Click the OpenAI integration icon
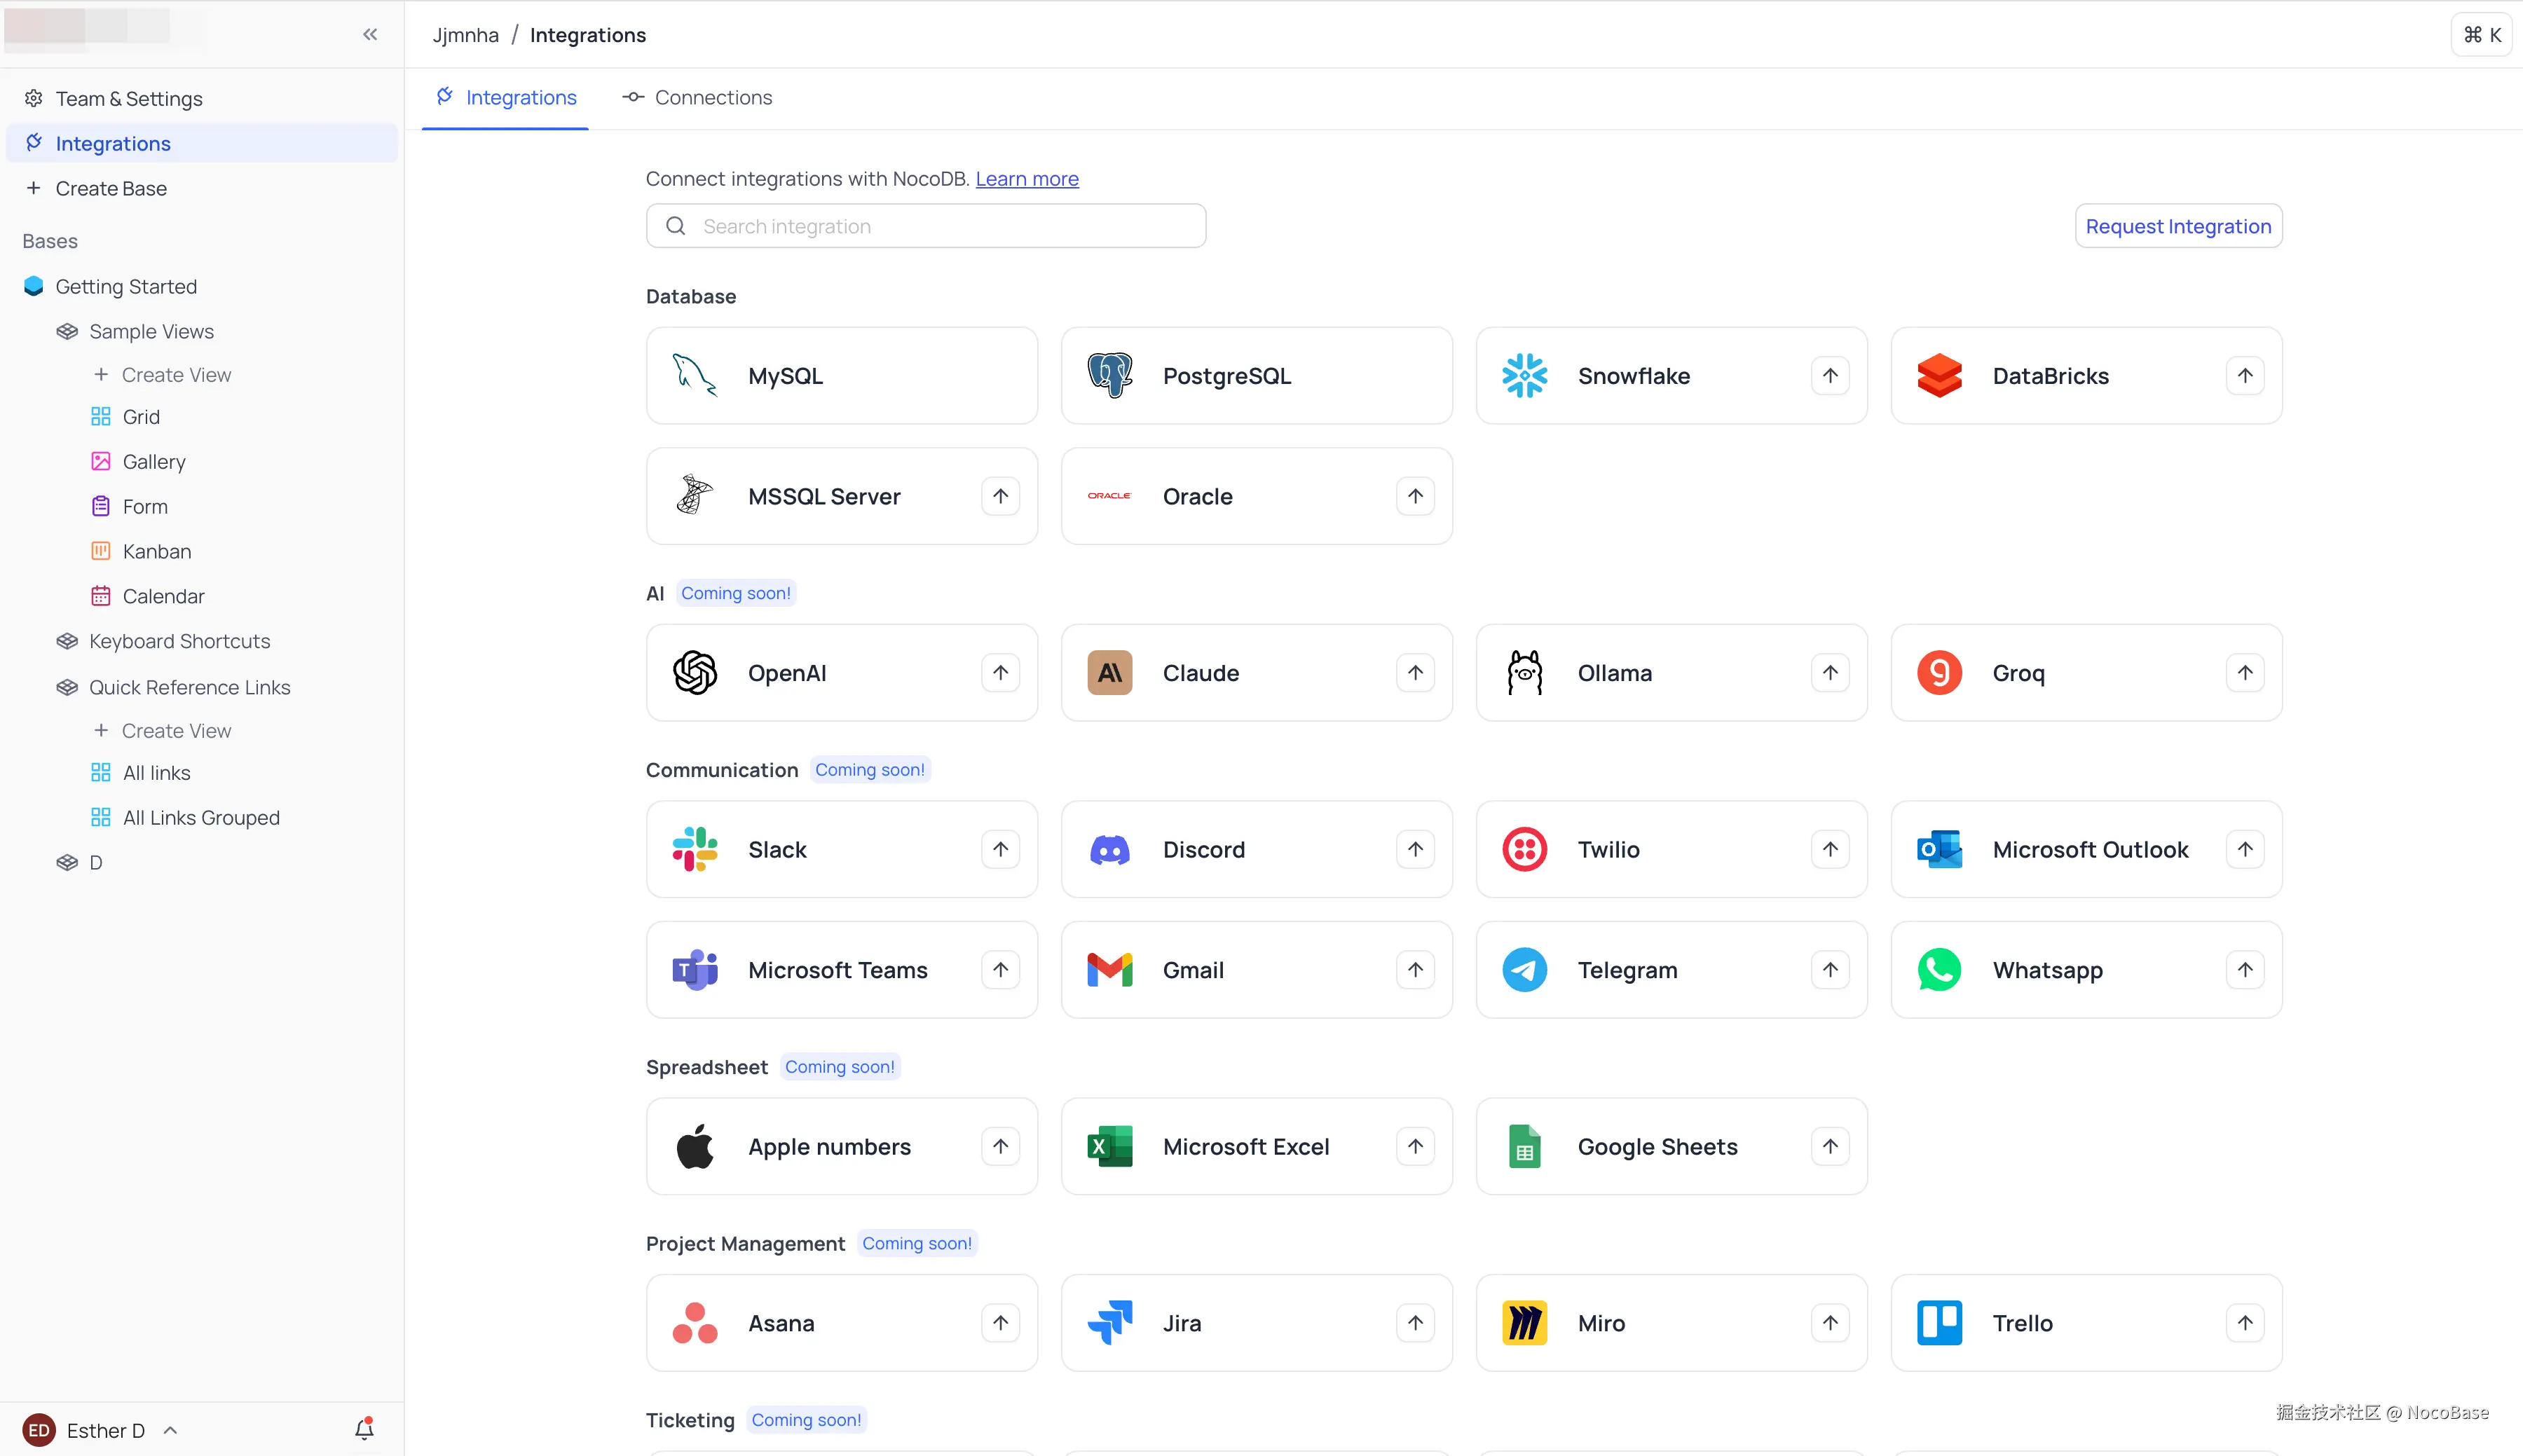Viewport: 2523px width, 1456px height. (694, 672)
